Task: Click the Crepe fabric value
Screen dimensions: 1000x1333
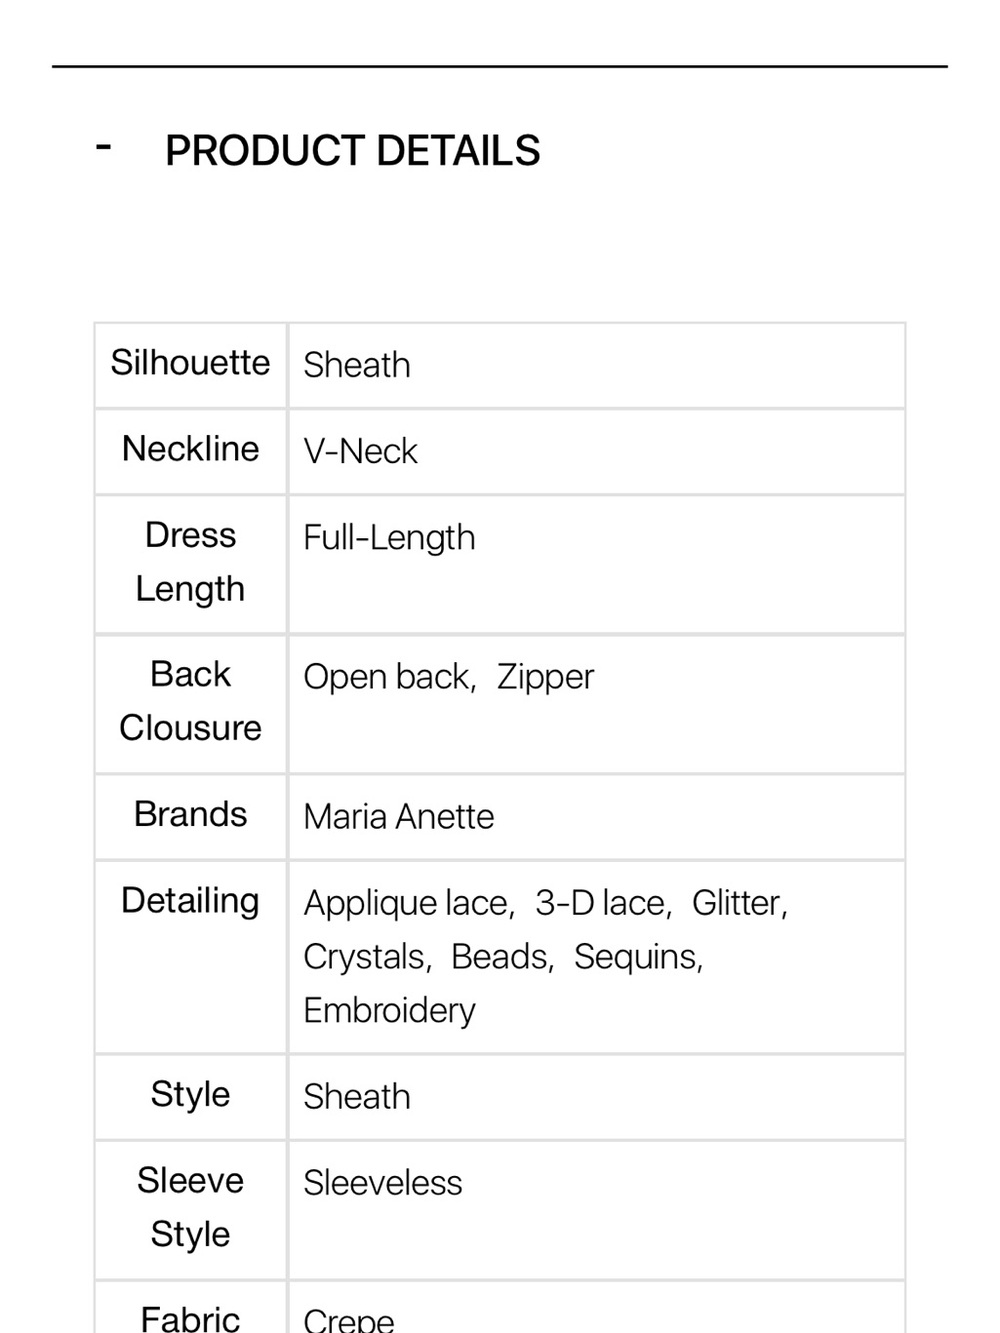Action: [349, 1320]
